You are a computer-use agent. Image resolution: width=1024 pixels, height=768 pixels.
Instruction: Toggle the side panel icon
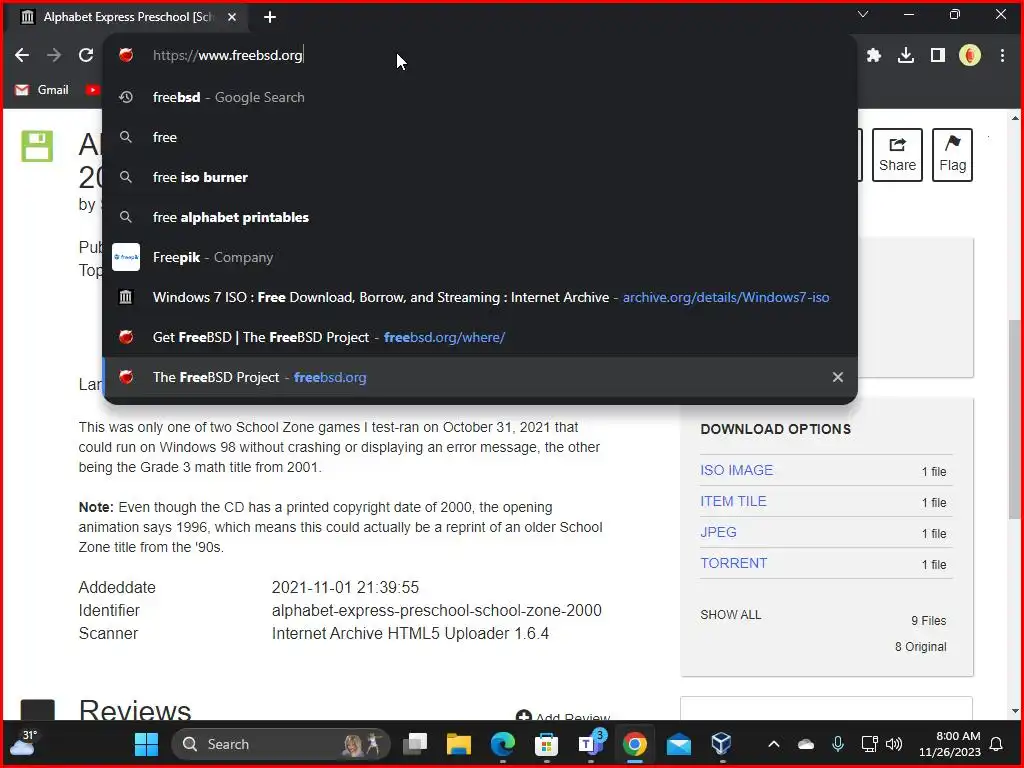[938, 56]
